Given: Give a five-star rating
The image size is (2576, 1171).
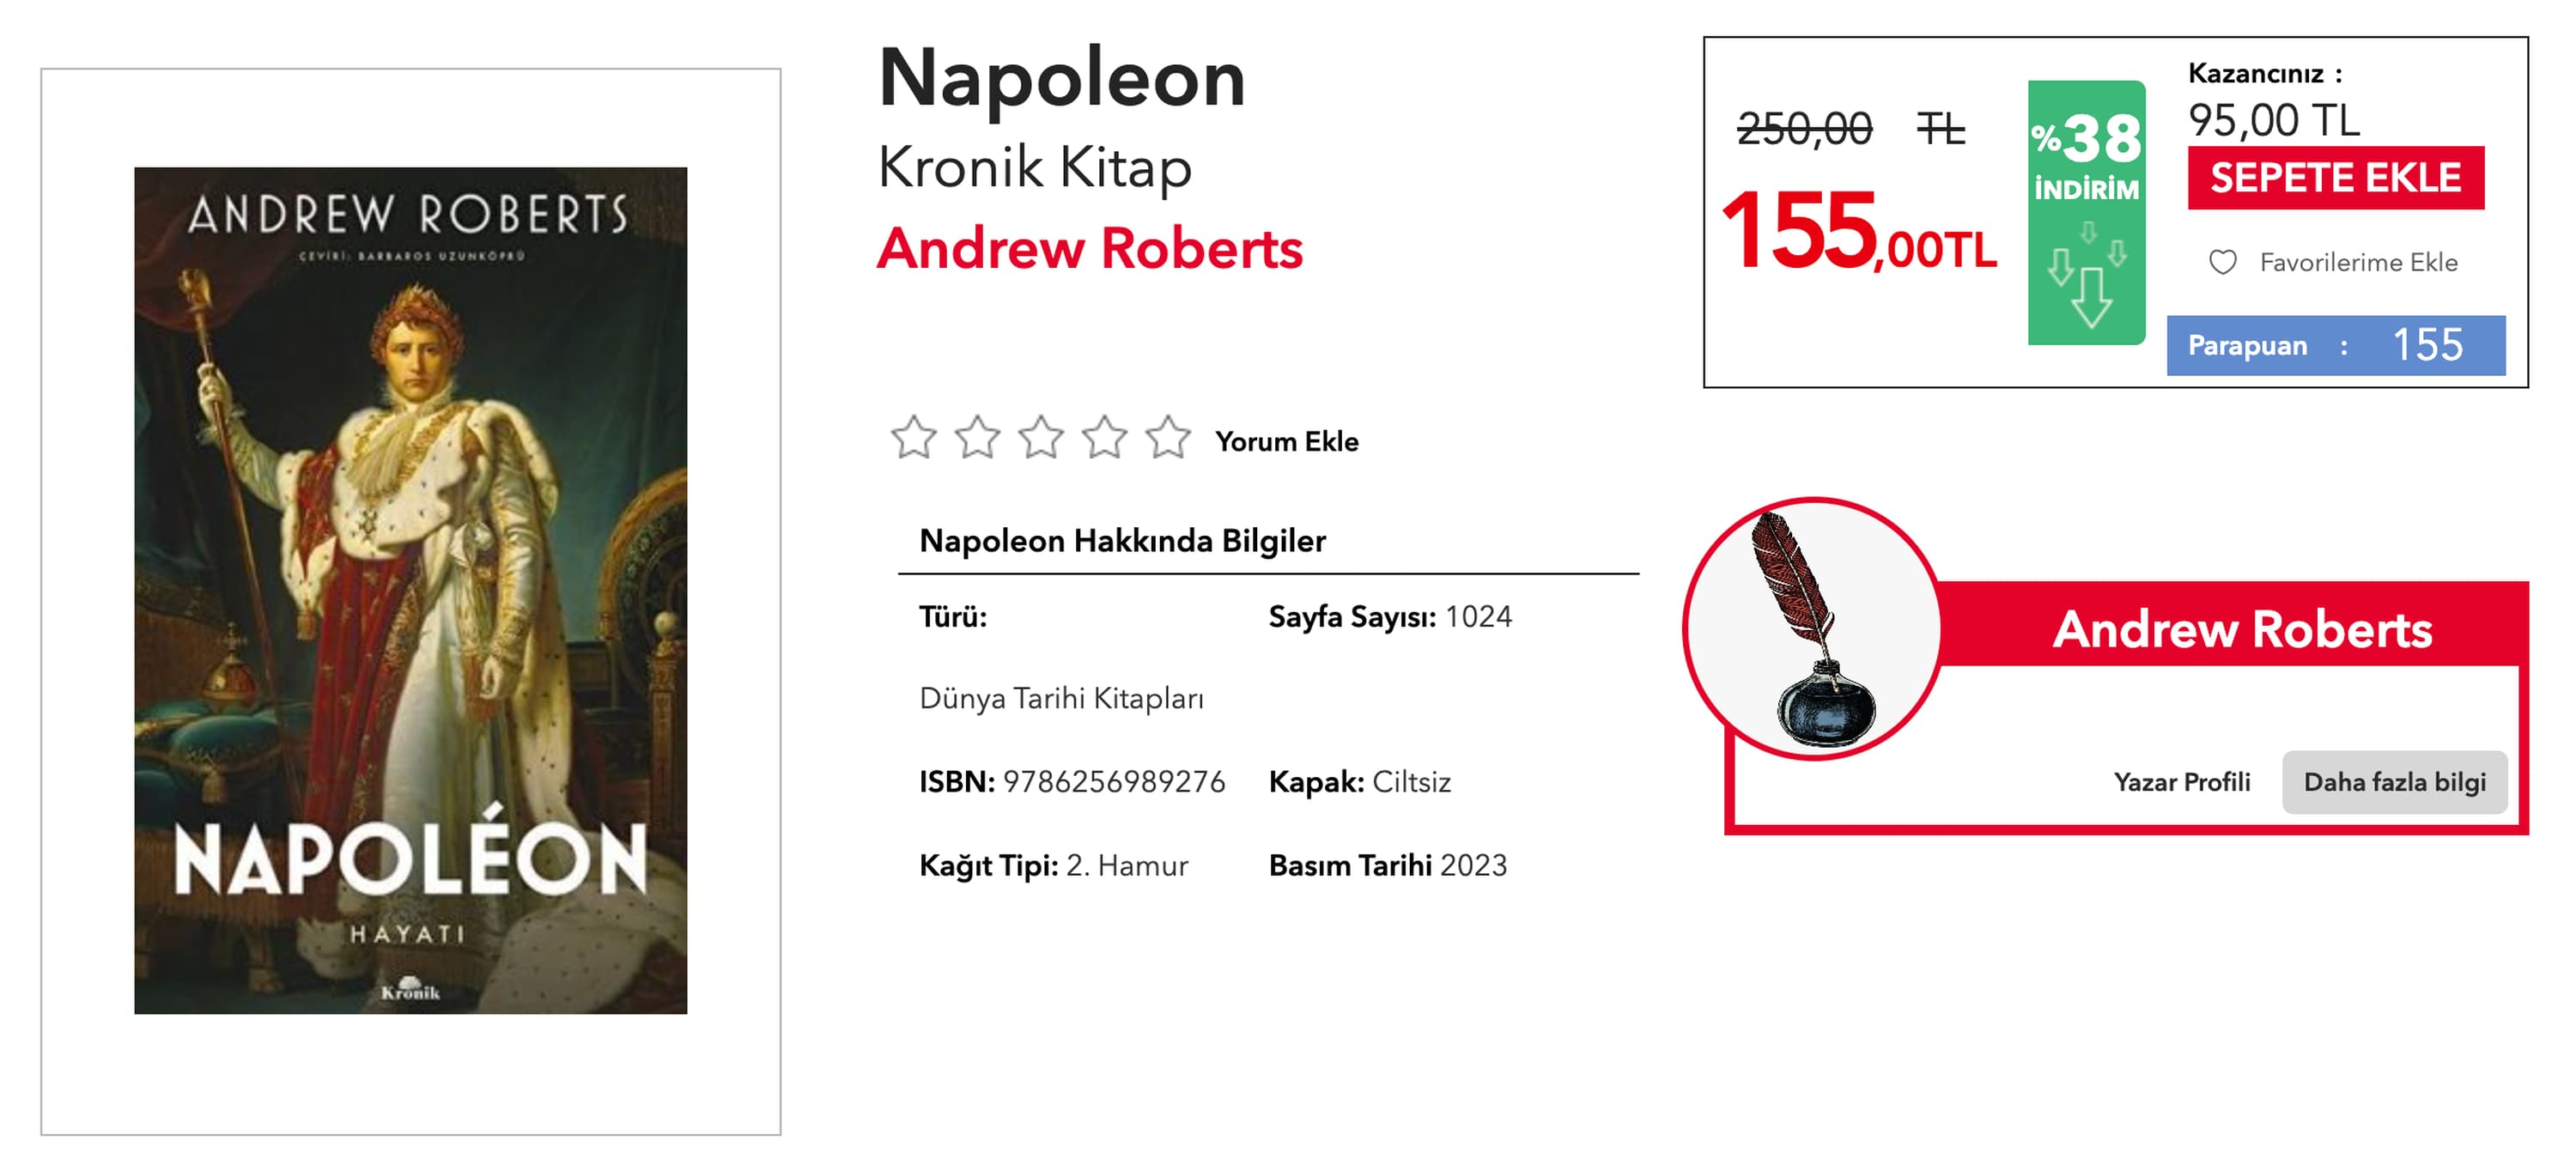Looking at the screenshot, I should click(x=1168, y=438).
